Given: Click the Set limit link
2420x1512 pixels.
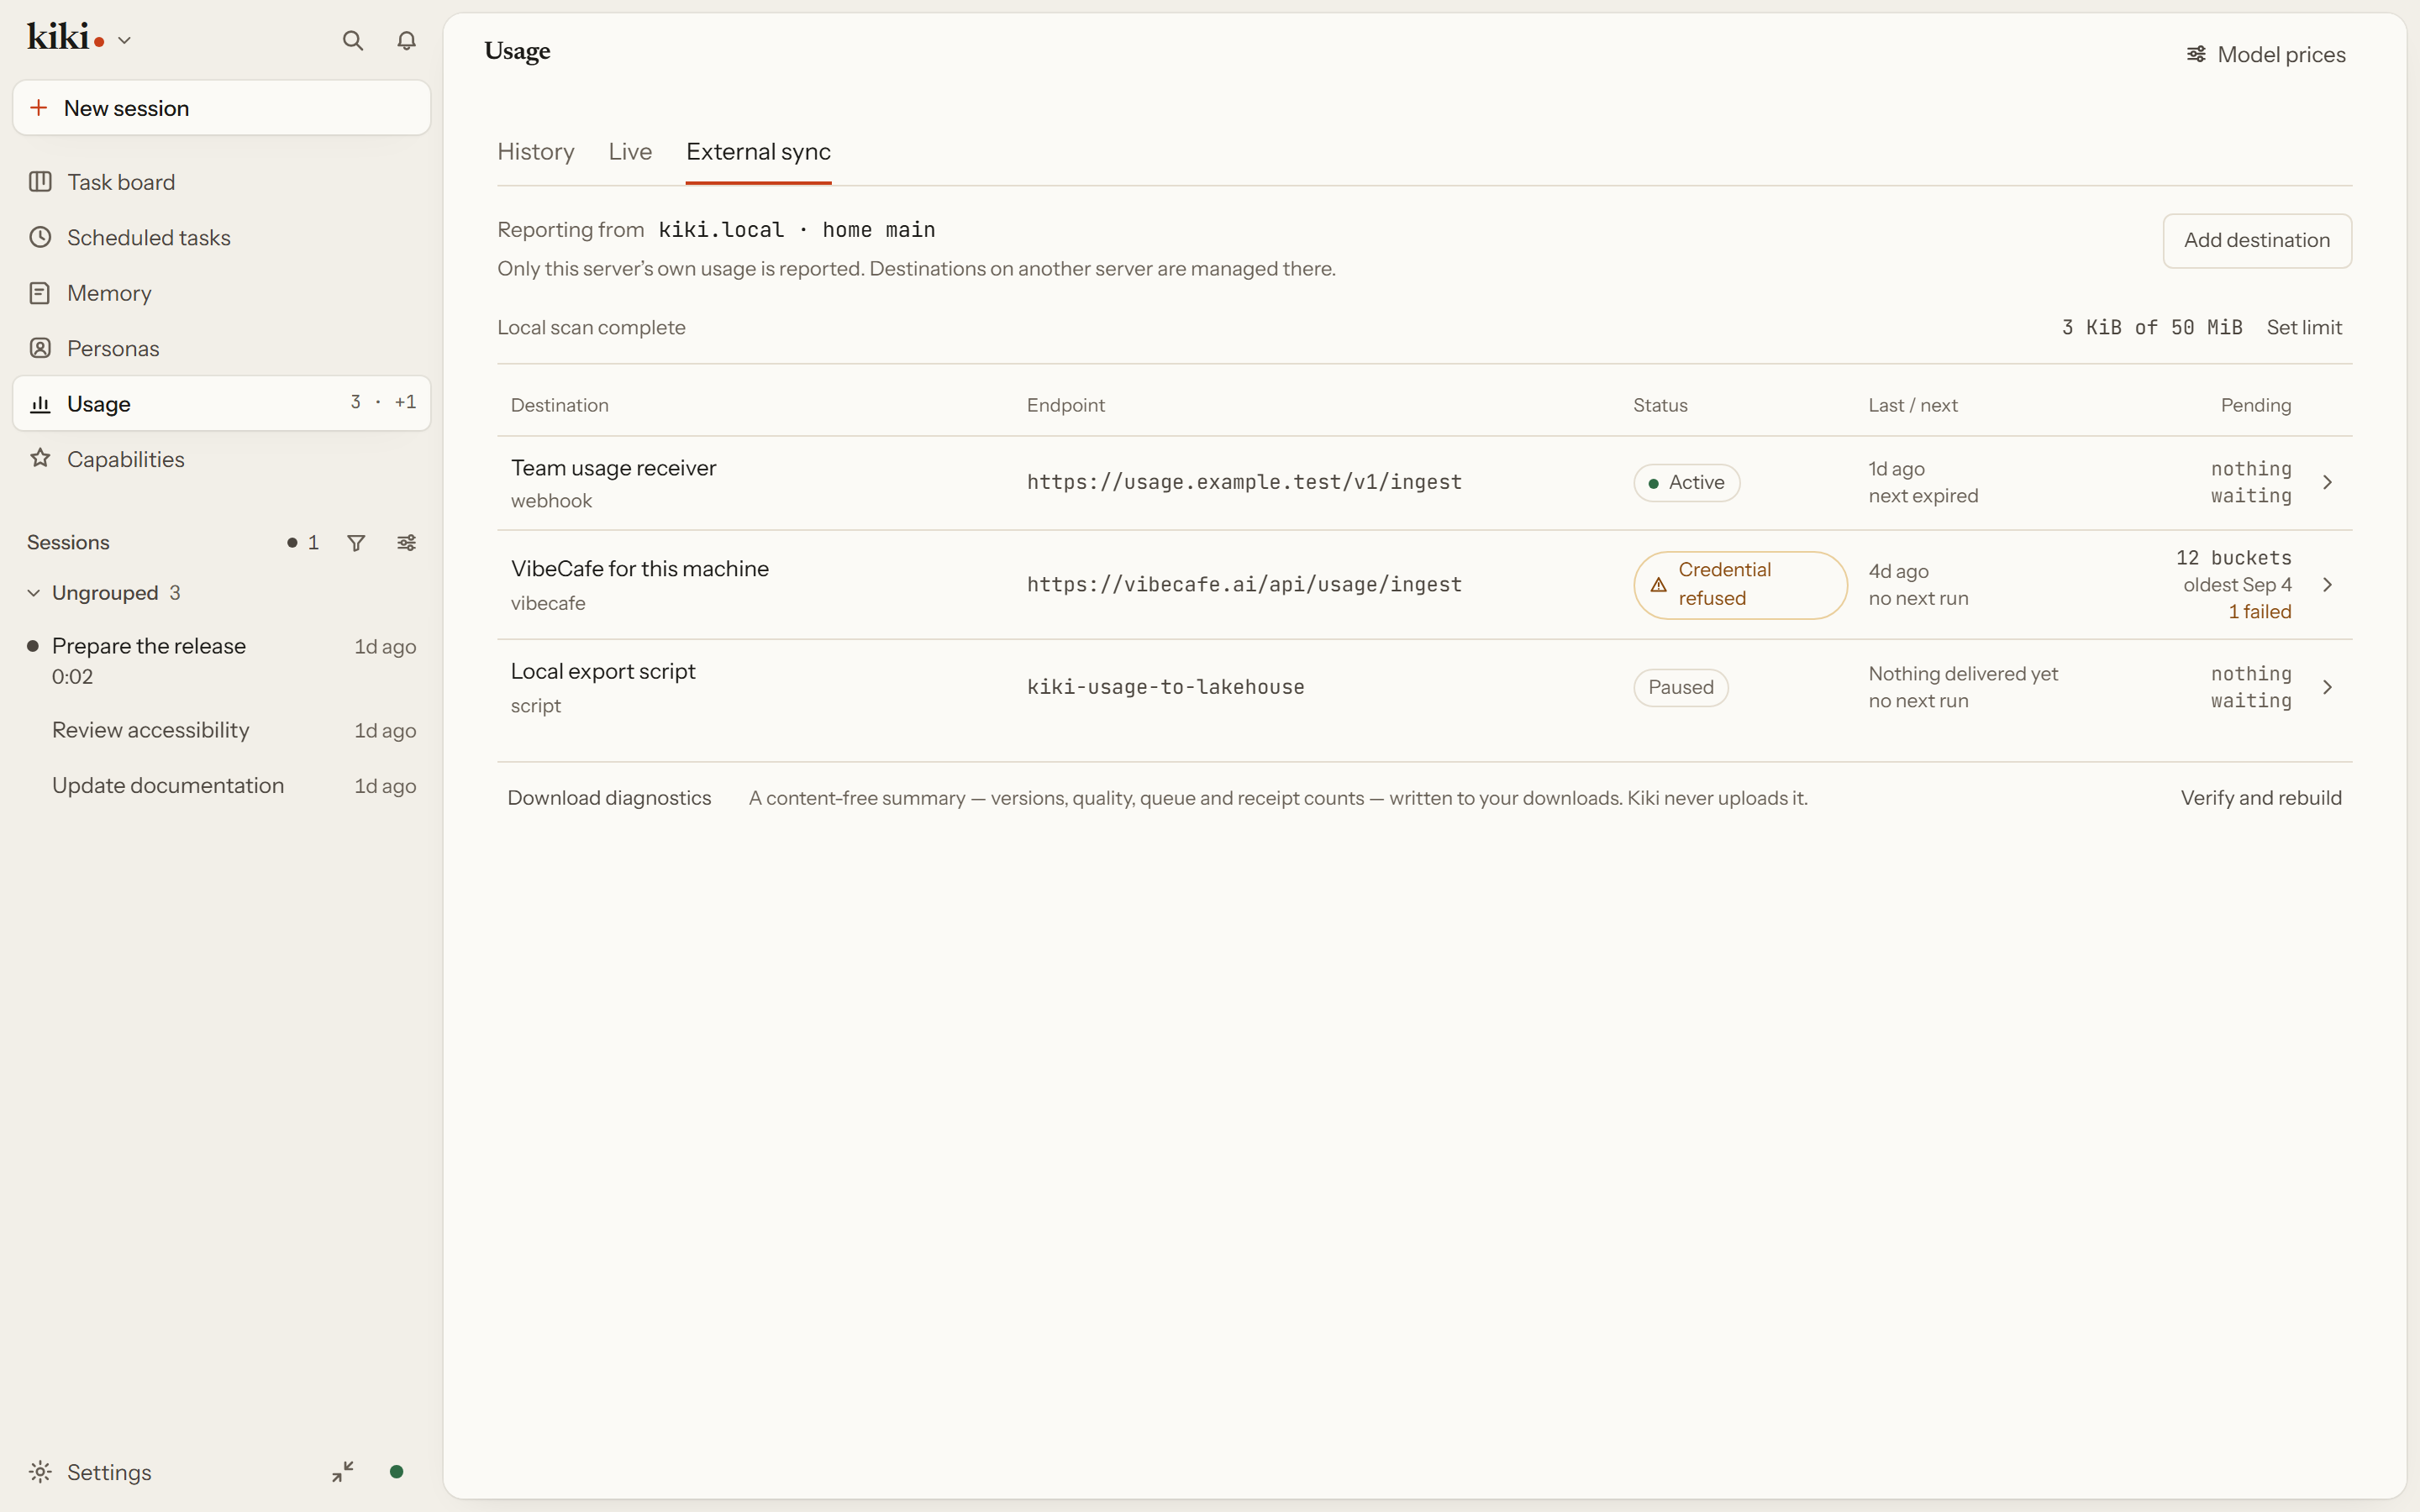Looking at the screenshot, I should click(2304, 328).
